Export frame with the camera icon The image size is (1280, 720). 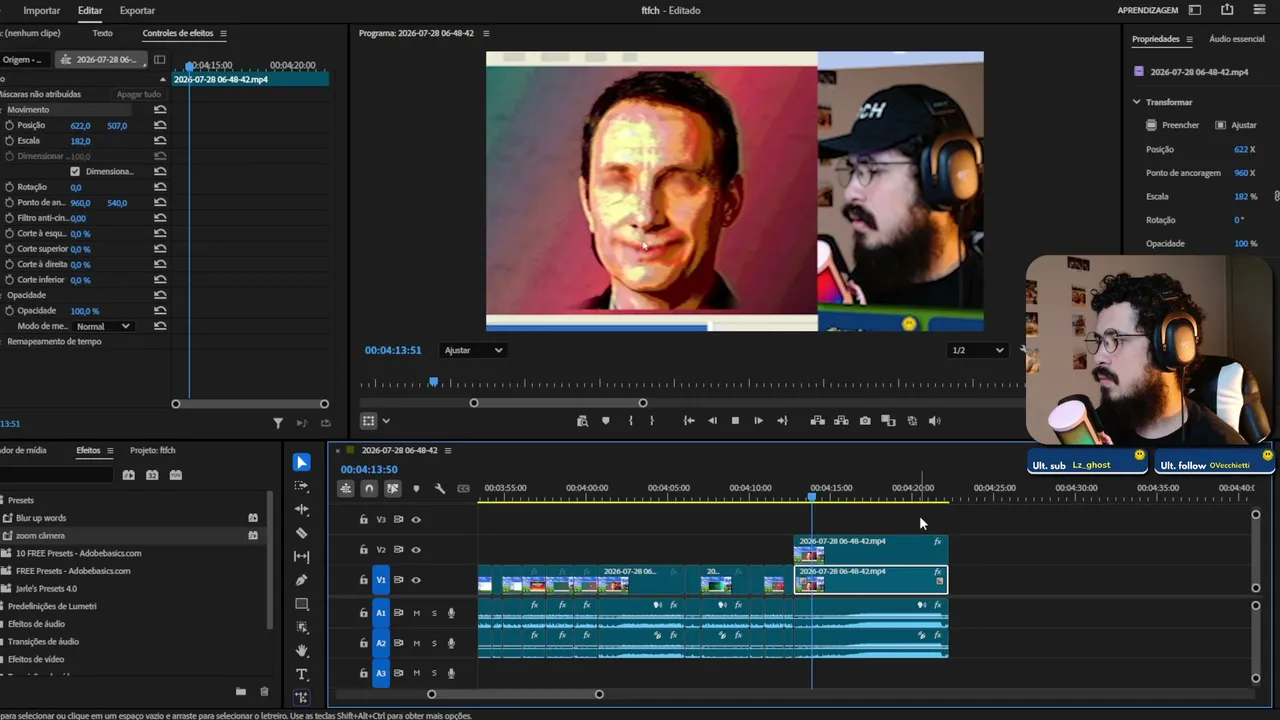click(865, 421)
